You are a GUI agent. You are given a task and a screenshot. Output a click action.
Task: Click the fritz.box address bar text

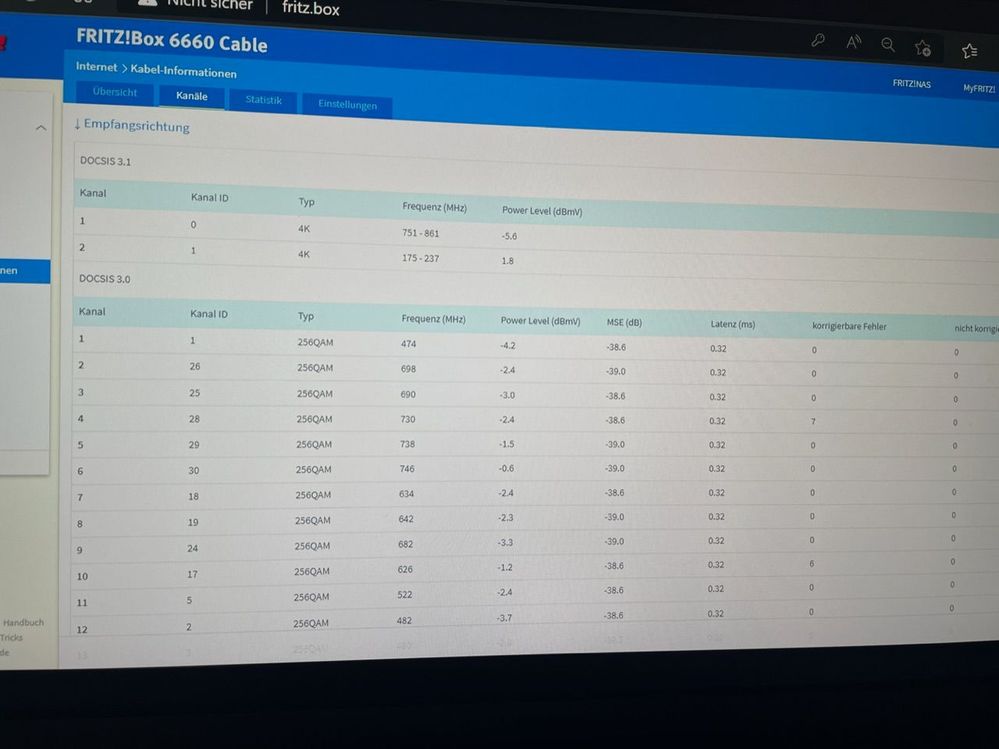click(x=311, y=8)
